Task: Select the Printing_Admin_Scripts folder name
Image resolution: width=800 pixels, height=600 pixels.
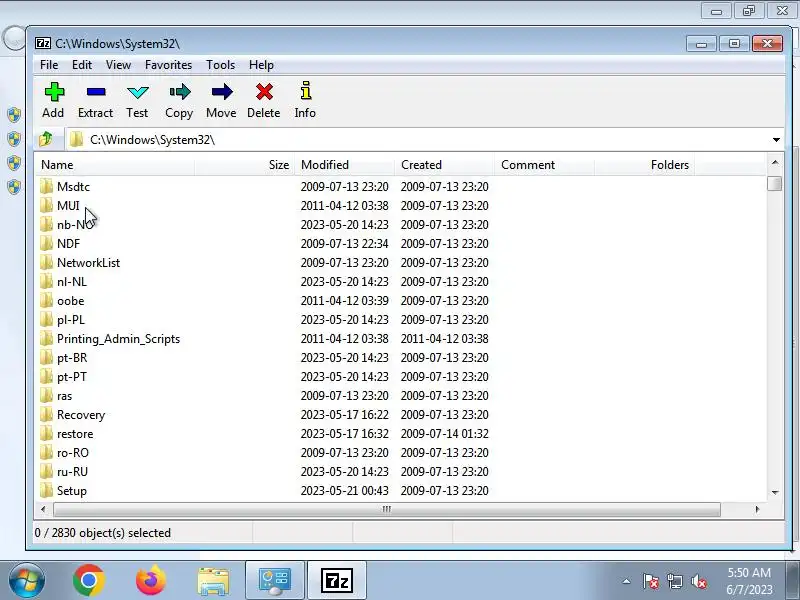Action: pyautogui.click(x=118, y=339)
